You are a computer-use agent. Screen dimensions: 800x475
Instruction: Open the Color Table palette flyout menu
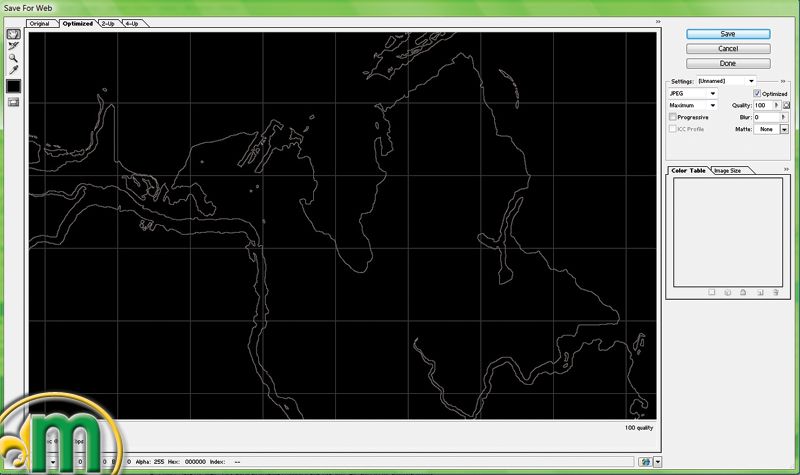pyautogui.click(x=786, y=169)
